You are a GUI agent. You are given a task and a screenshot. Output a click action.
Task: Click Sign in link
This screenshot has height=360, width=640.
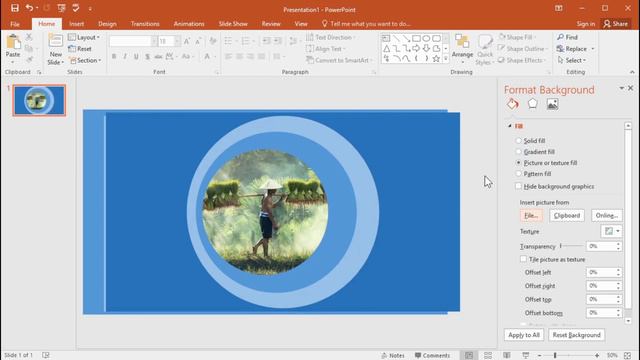tap(586, 24)
